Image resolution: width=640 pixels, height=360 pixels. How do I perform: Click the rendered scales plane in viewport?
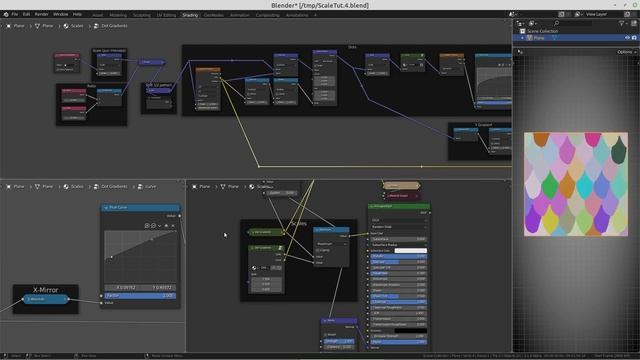576,184
